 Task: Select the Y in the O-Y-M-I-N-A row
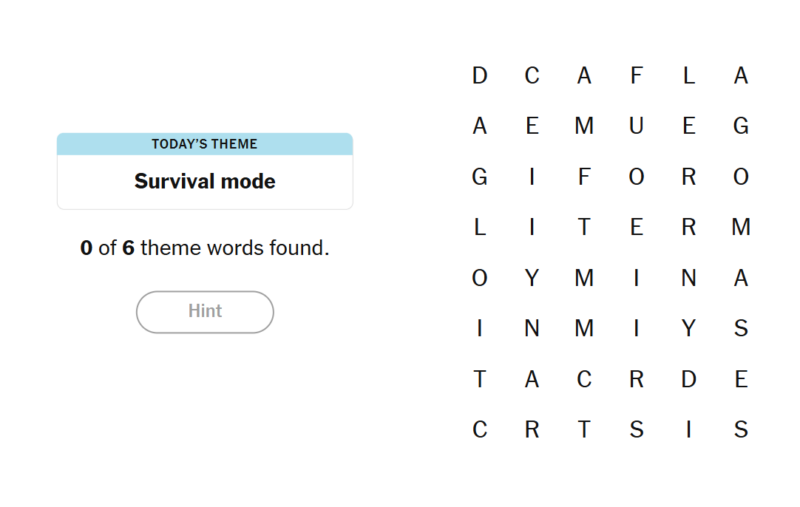(x=532, y=278)
